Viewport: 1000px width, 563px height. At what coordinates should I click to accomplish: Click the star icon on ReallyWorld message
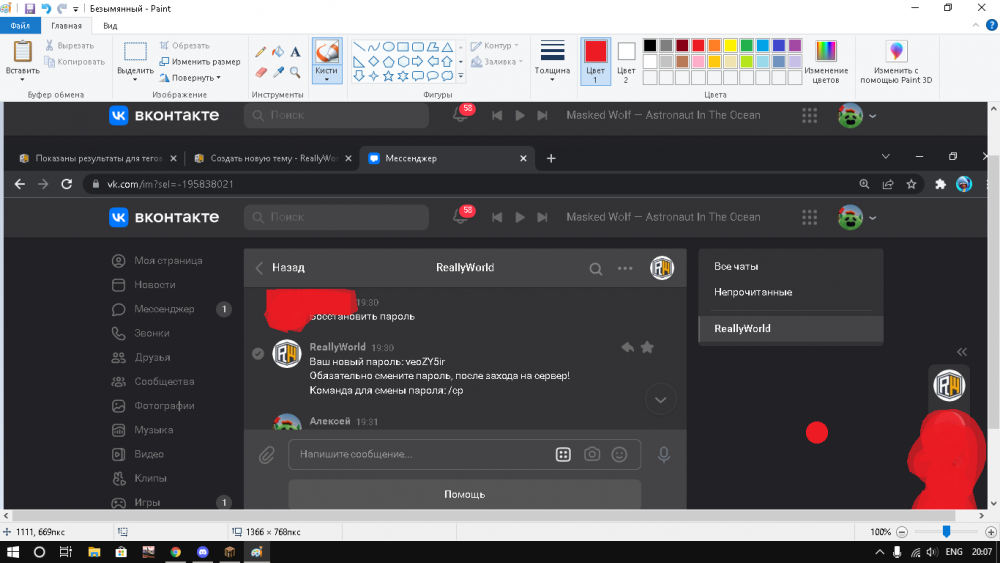(x=647, y=347)
